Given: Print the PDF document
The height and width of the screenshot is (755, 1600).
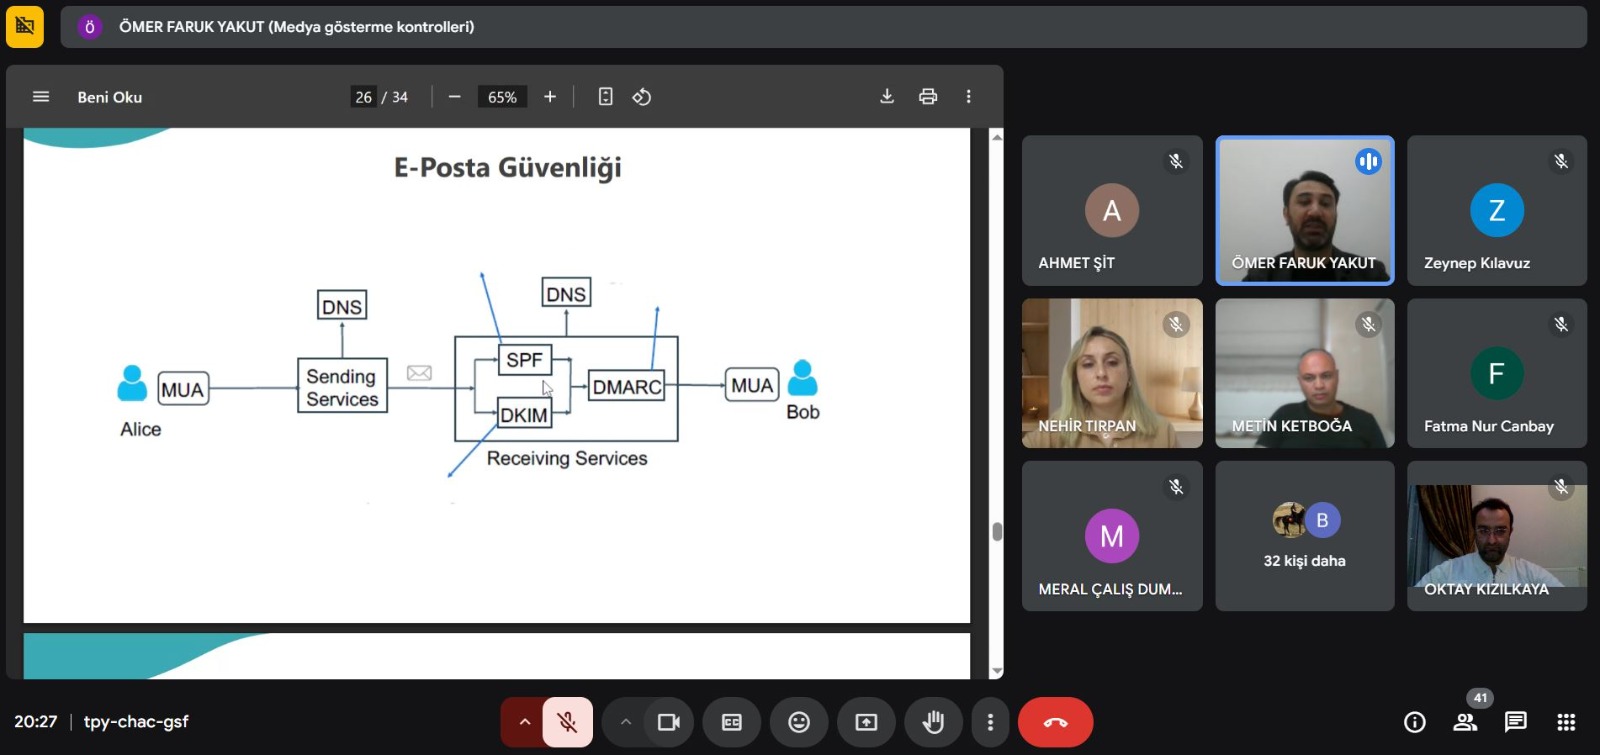Looking at the screenshot, I should pyautogui.click(x=928, y=96).
